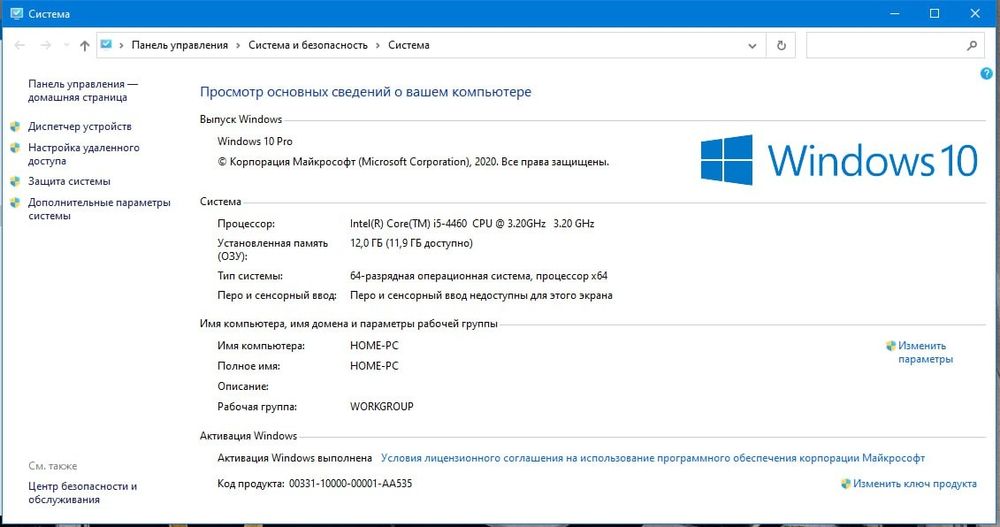
Task: Click the 'Просмотр основных сведений' heading
Action: tap(365, 92)
